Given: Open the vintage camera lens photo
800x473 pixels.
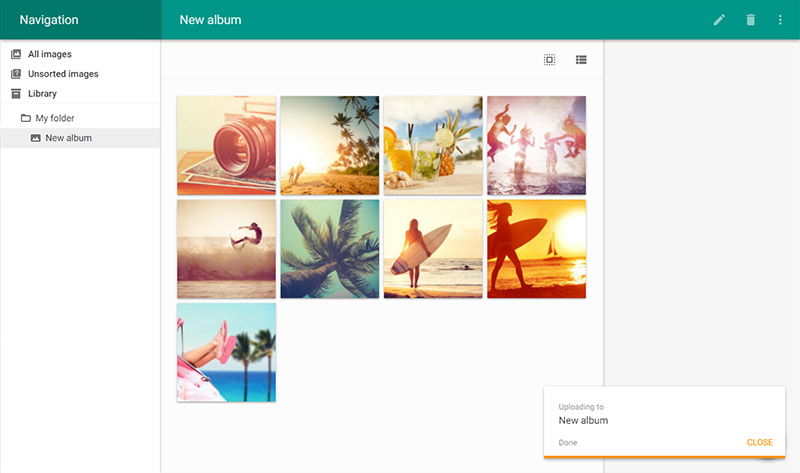Looking at the screenshot, I should tap(227, 145).
